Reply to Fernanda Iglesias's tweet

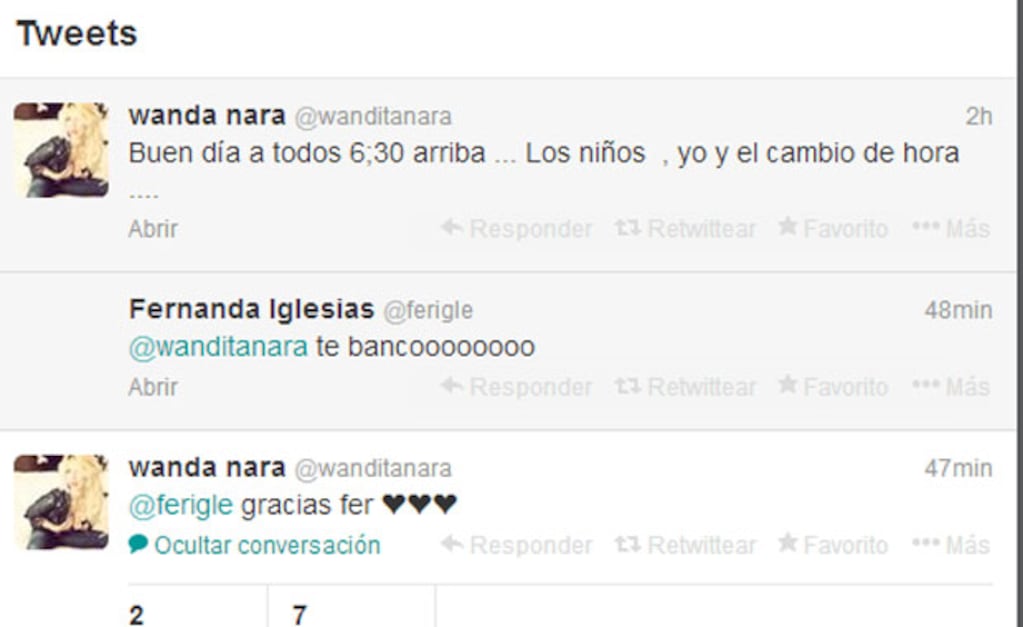[516, 387]
